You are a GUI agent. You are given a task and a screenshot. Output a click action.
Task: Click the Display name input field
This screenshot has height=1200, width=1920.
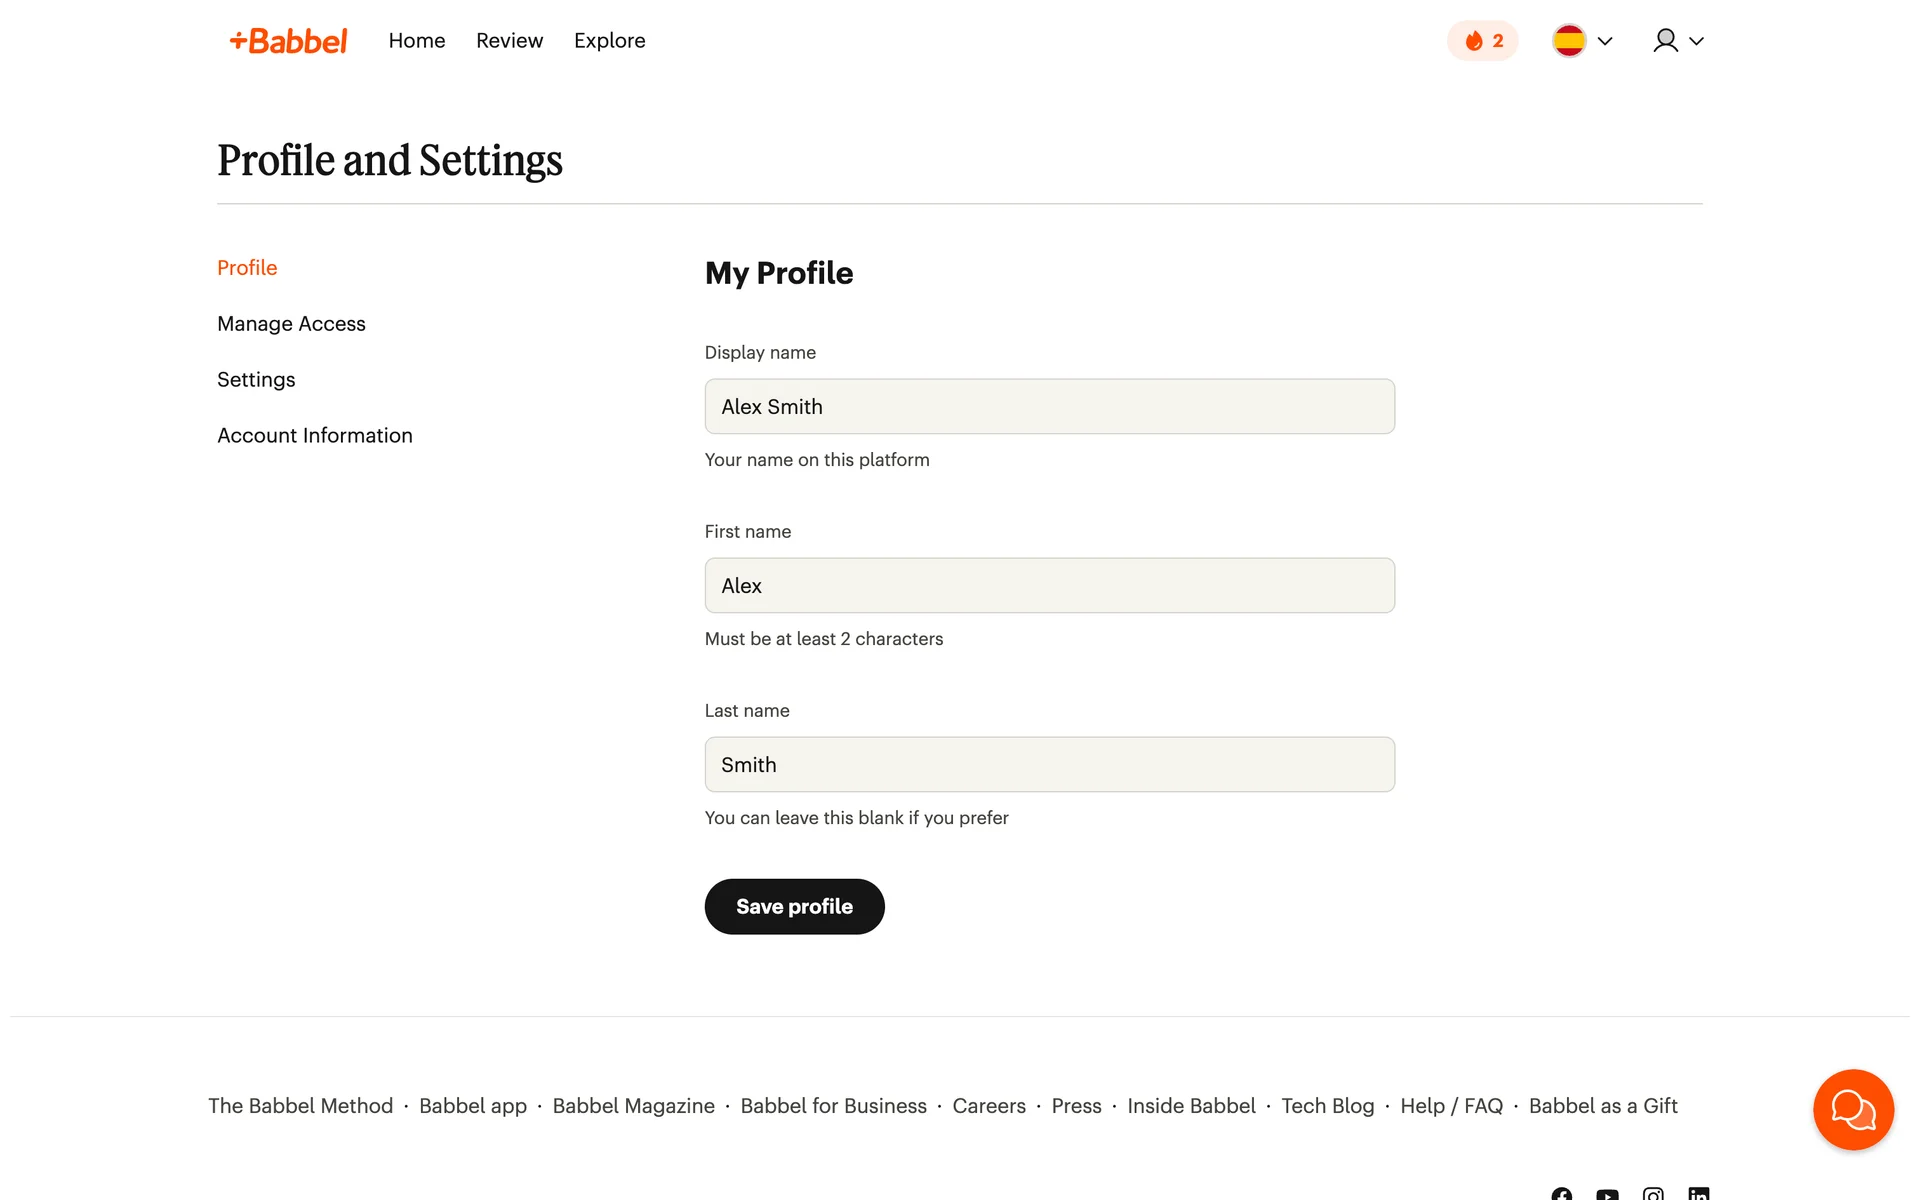(1049, 407)
